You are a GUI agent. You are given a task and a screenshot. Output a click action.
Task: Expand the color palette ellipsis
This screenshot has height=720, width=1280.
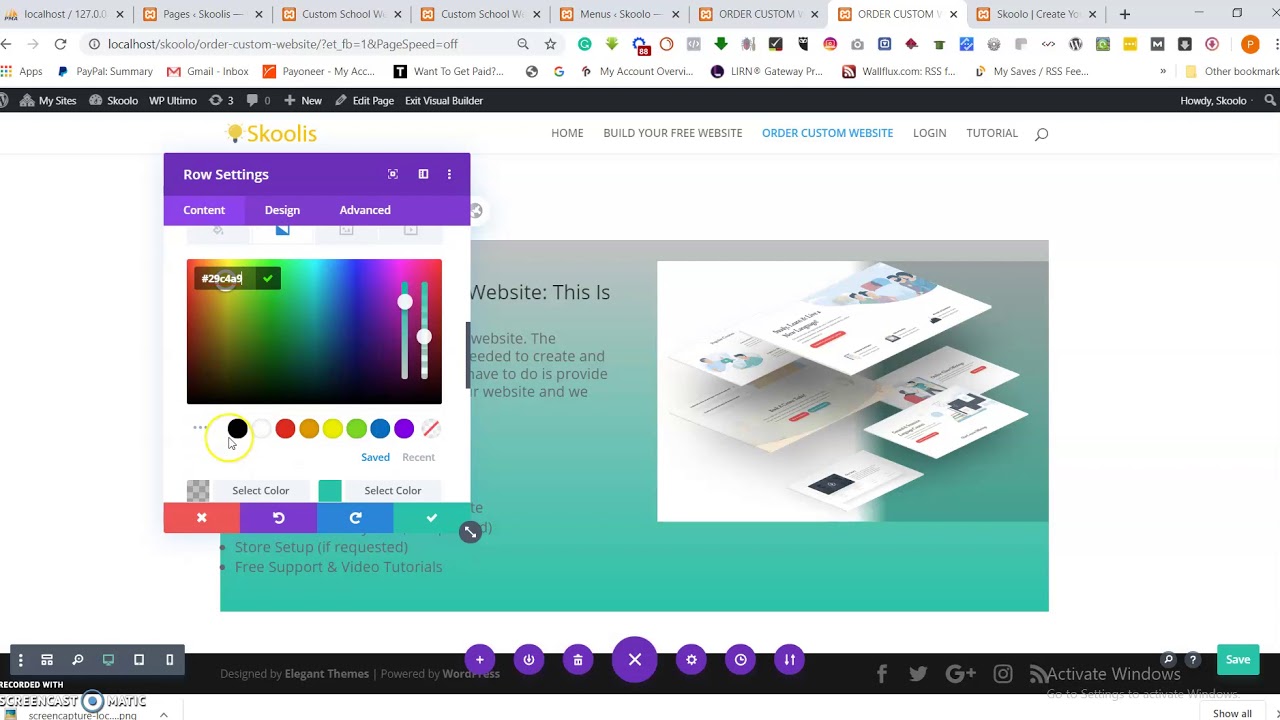[x=200, y=428]
